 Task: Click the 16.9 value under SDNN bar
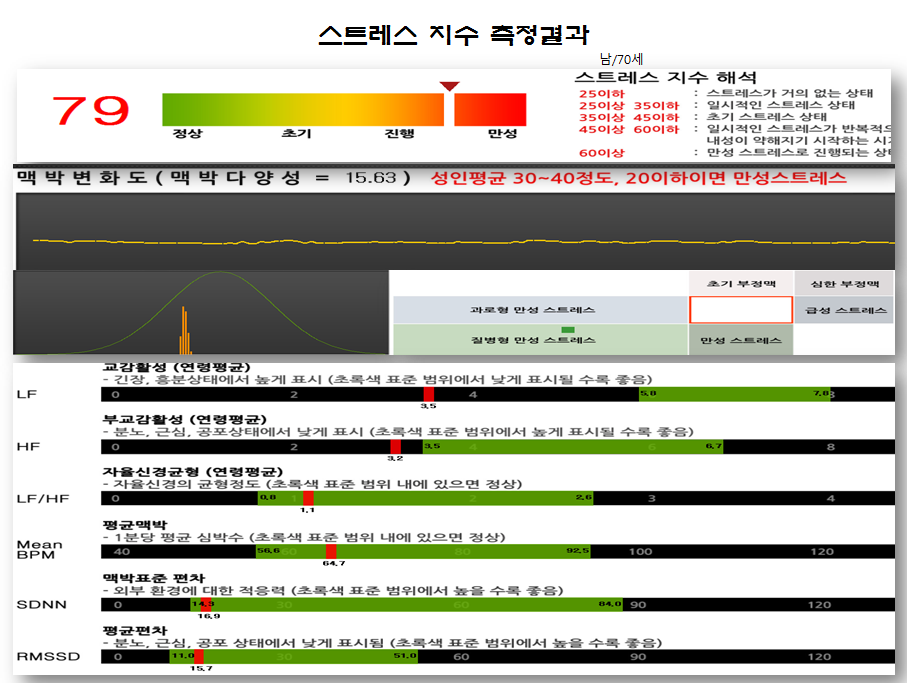[x=209, y=616]
